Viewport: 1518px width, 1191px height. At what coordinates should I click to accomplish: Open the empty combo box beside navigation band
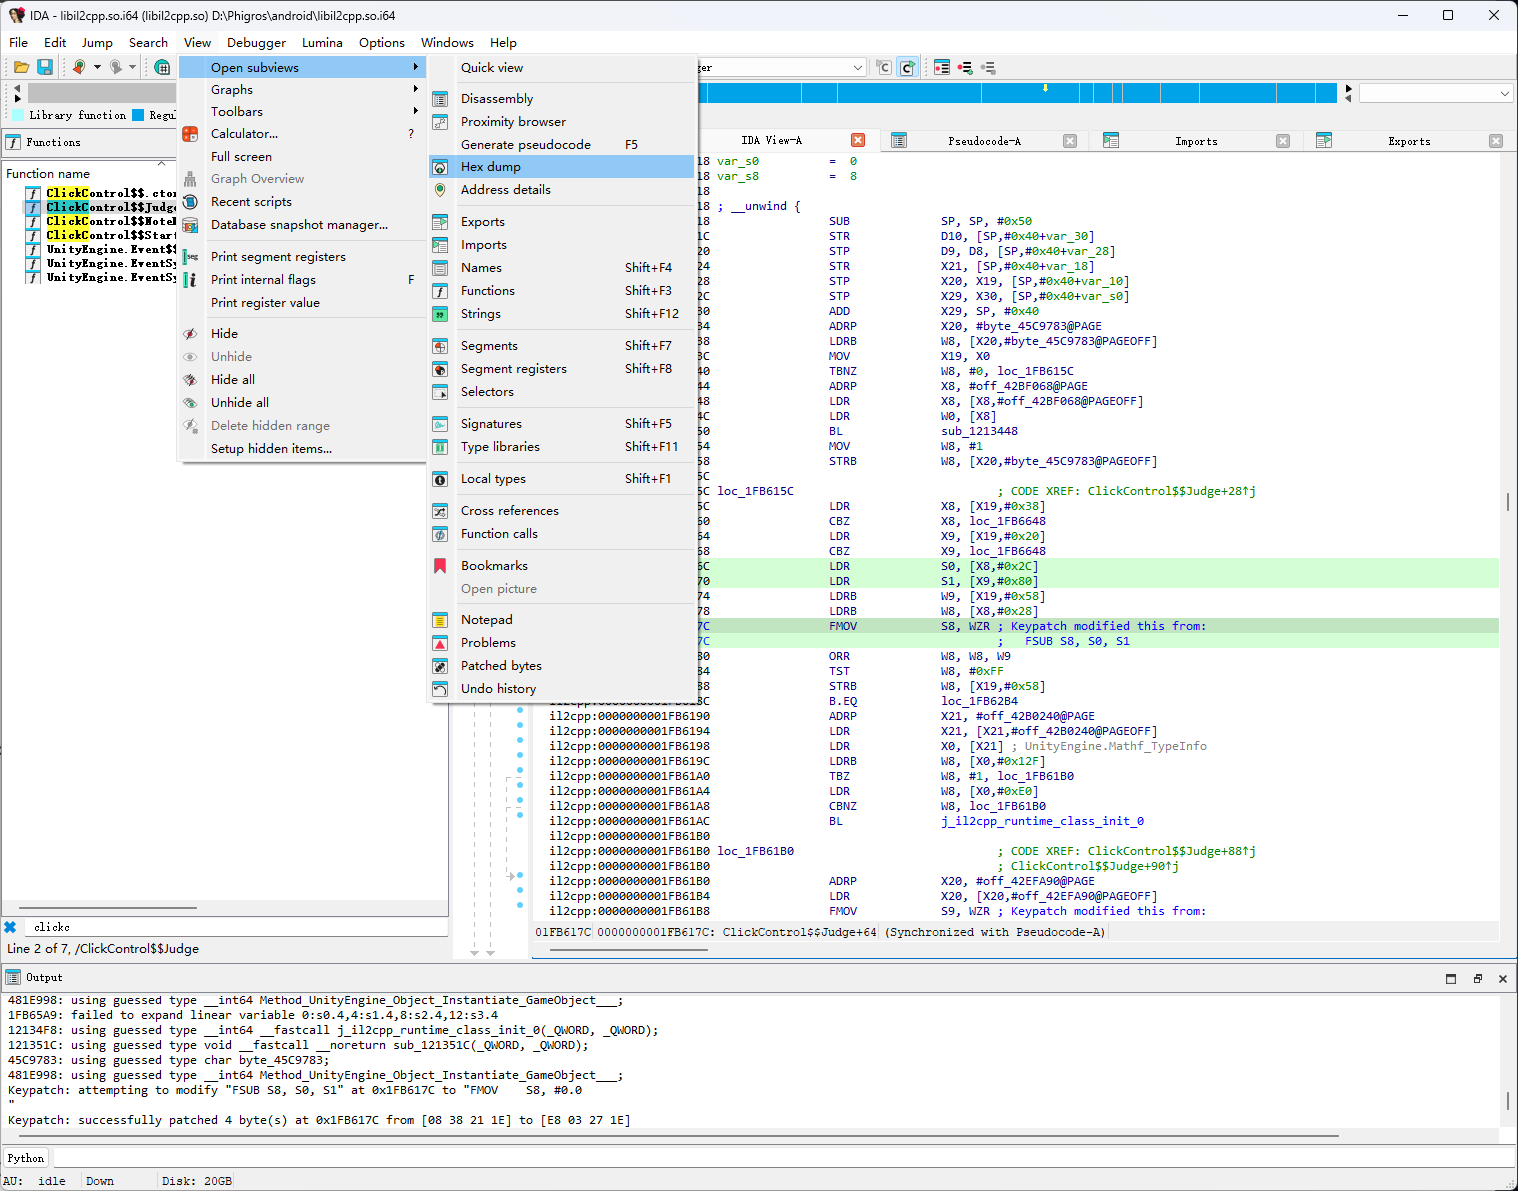1435,93
